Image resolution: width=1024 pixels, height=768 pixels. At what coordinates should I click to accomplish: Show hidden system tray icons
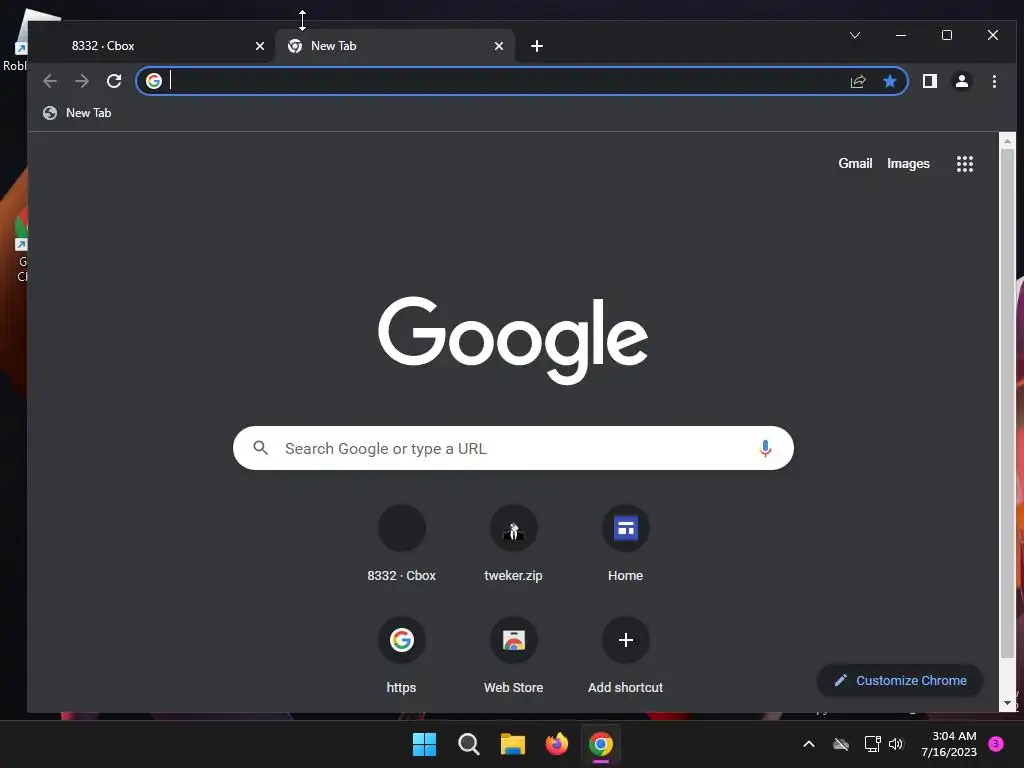[808, 744]
